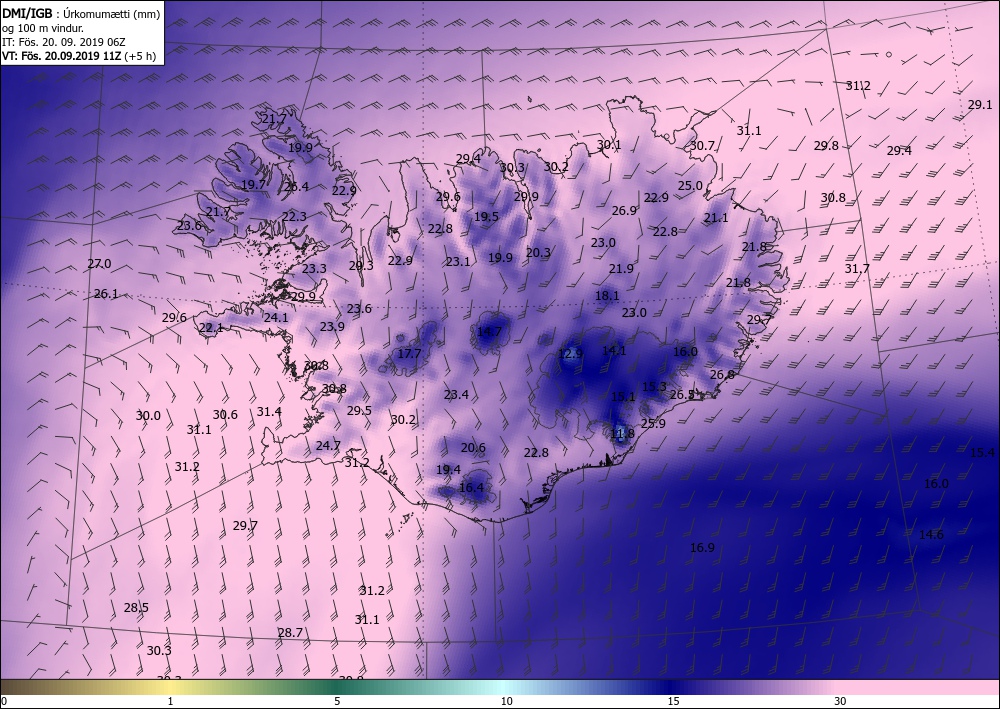Click the 27.0 value over the western sea
This screenshot has height=709, width=1000.
(x=99, y=264)
